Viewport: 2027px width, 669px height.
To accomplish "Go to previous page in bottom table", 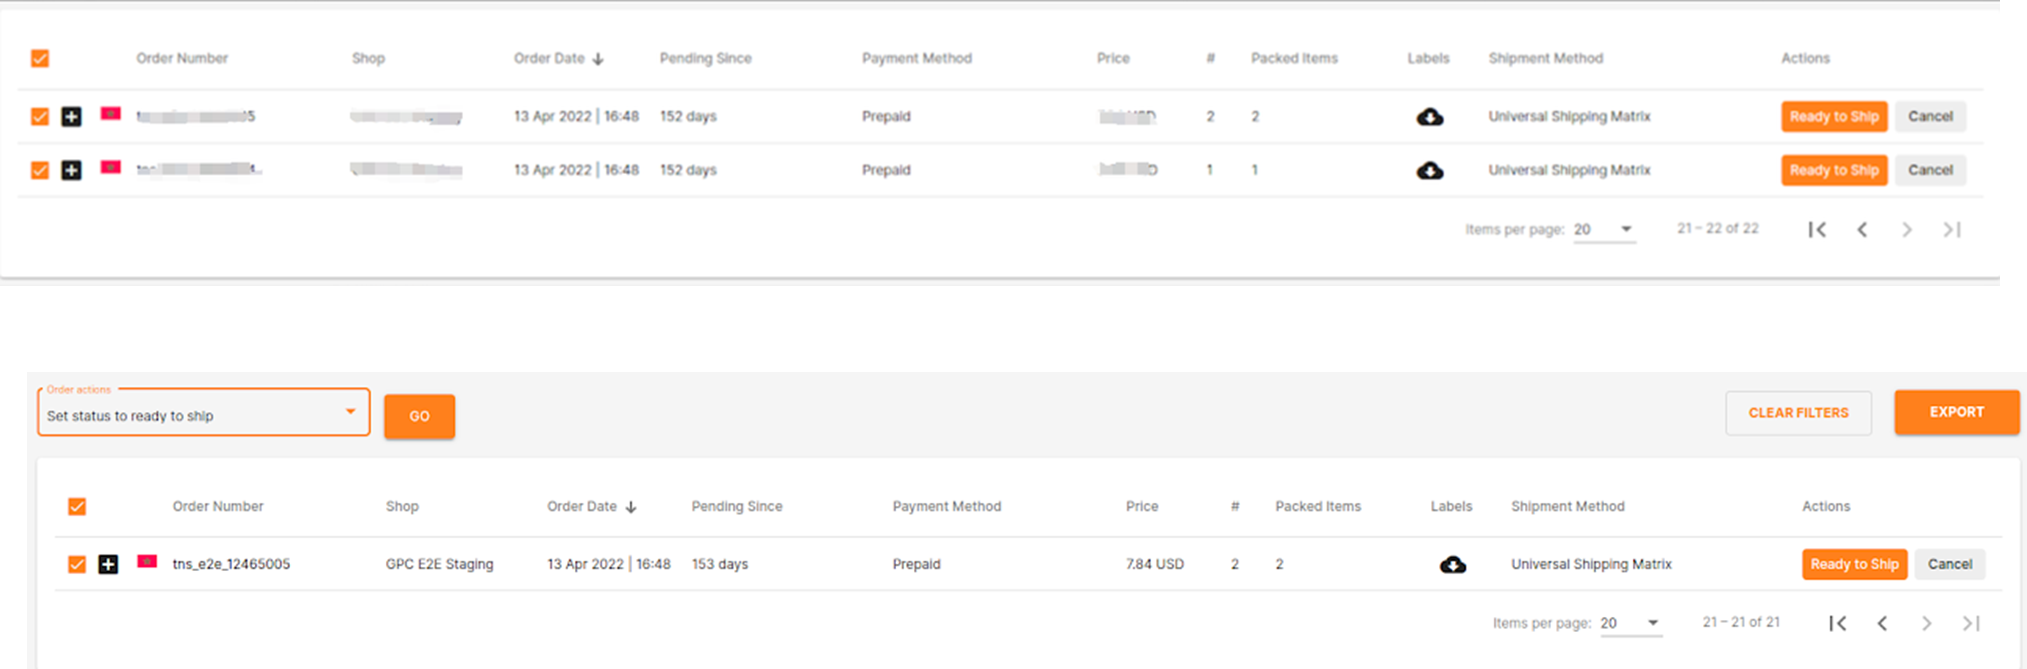I will (x=1882, y=623).
